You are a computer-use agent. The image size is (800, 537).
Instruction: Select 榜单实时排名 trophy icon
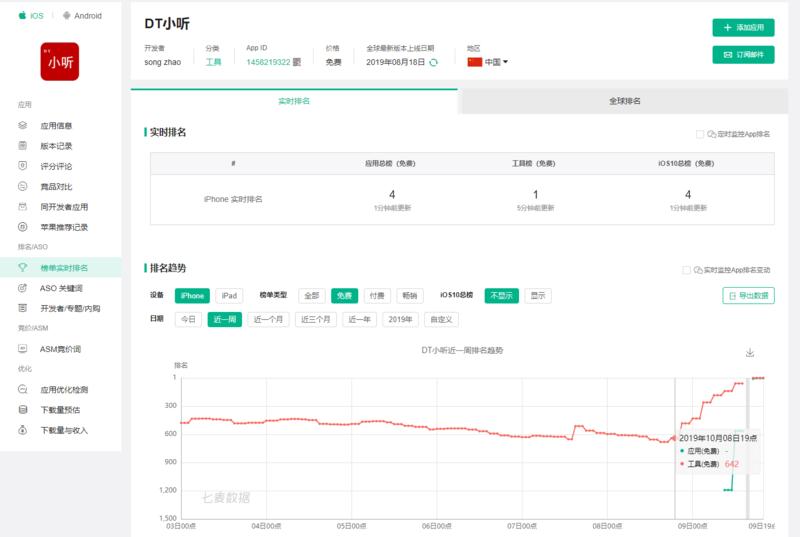click(x=22, y=267)
